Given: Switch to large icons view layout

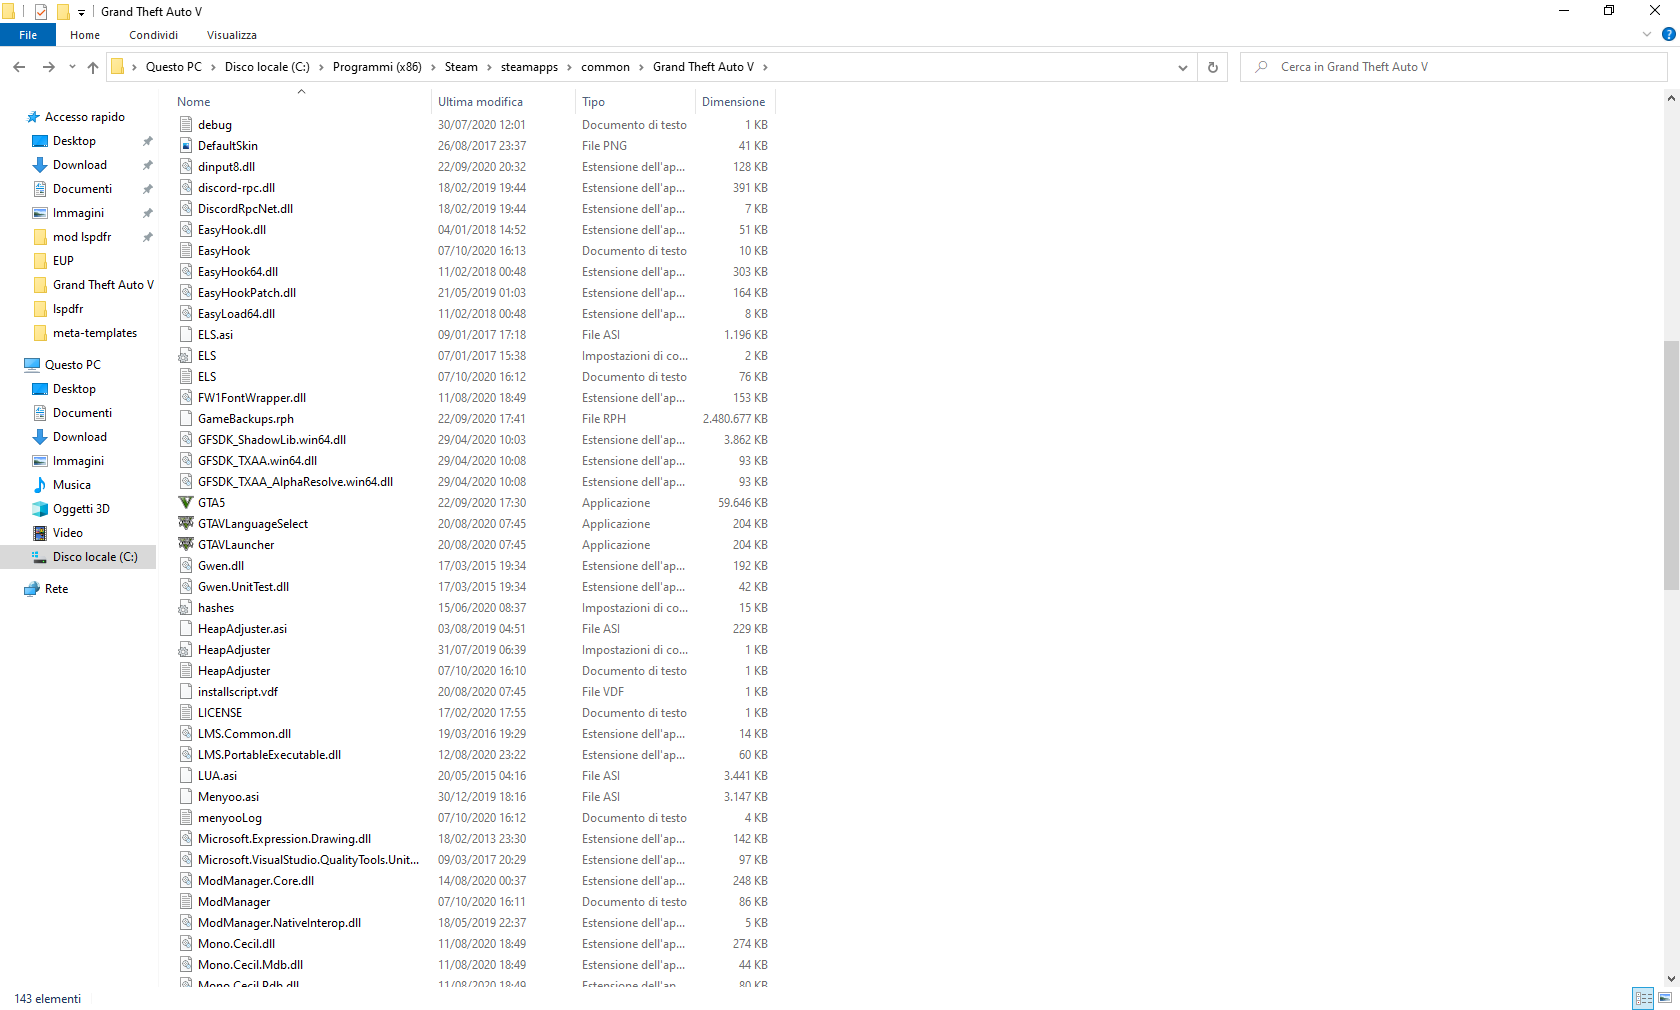Looking at the screenshot, I should click(1665, 998).
